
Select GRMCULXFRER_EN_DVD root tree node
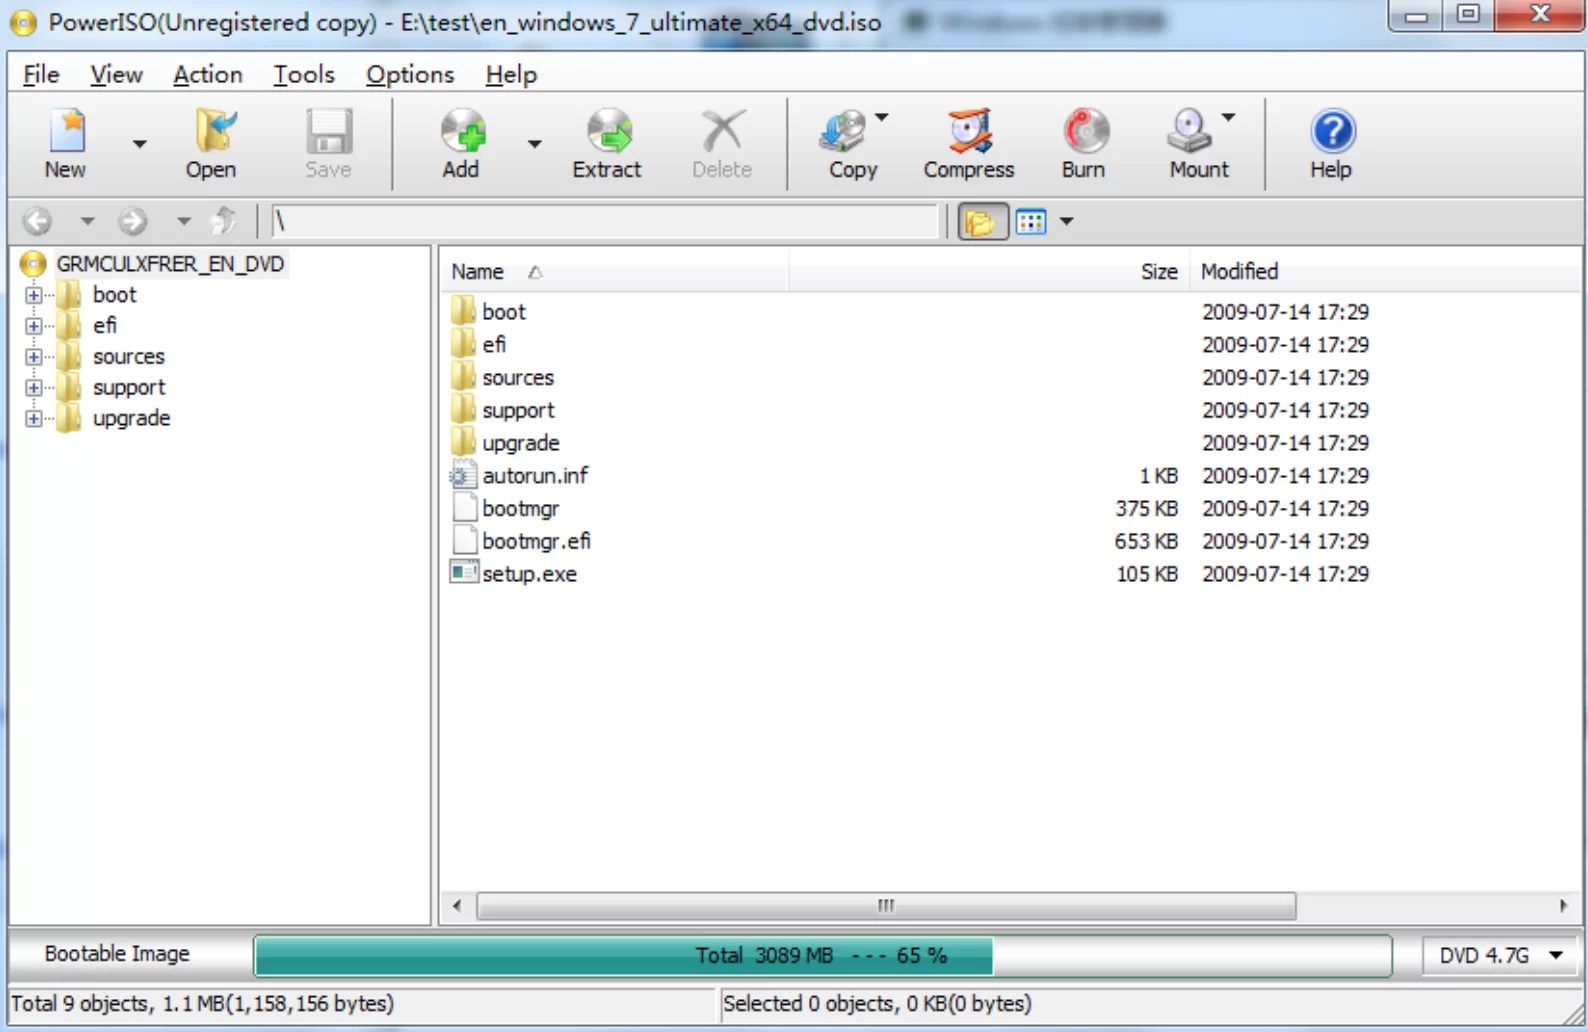[170, 264]
